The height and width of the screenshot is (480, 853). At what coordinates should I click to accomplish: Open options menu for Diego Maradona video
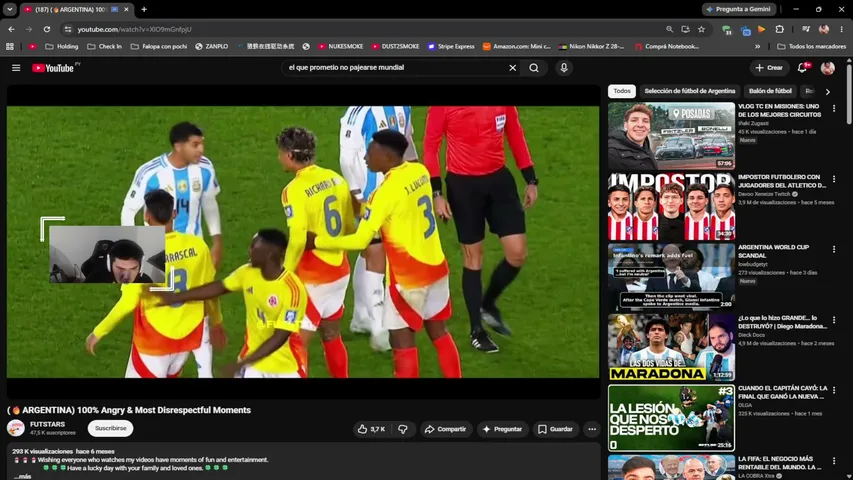[834, 319]
